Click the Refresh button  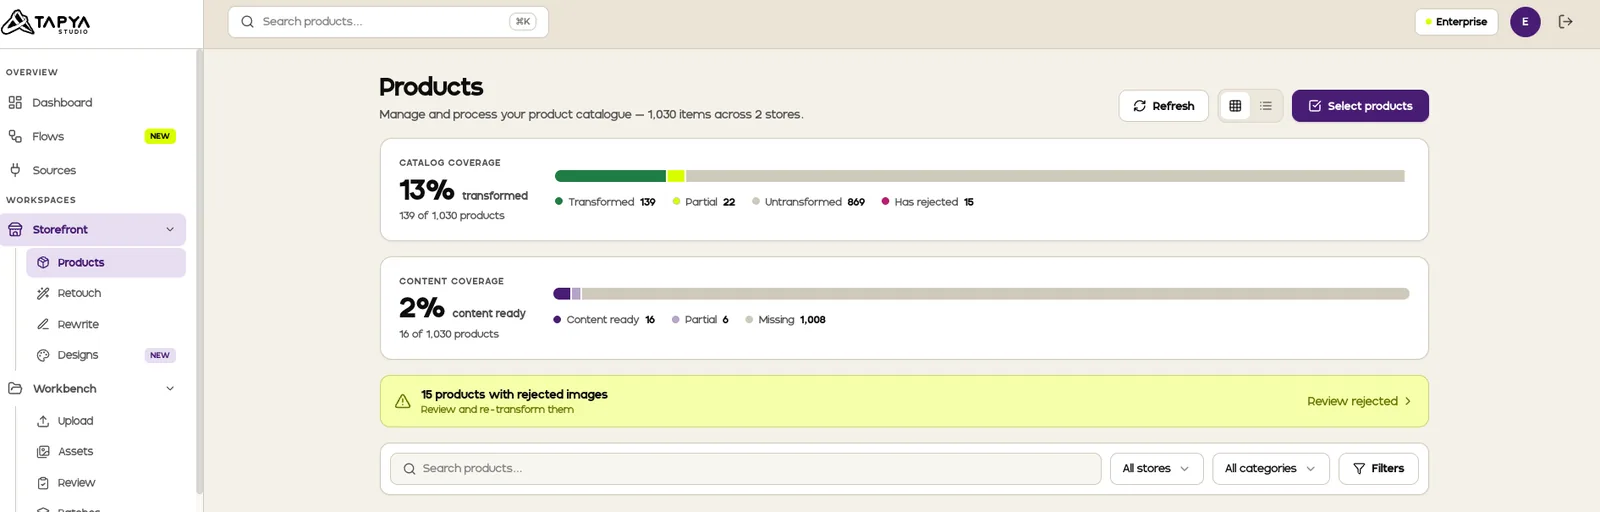(x=1163, y=106)
